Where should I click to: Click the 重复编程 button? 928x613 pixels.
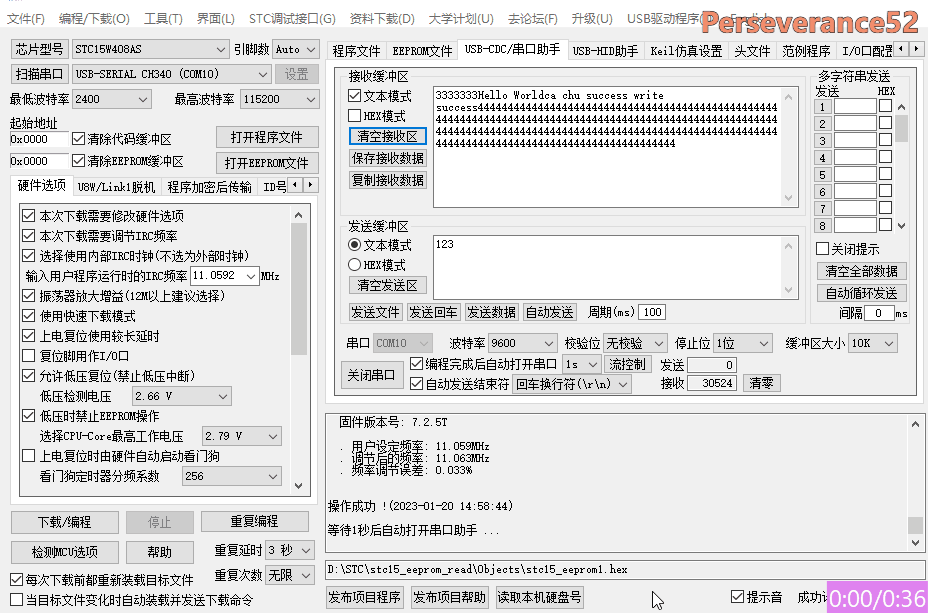[x=254, y=522]
